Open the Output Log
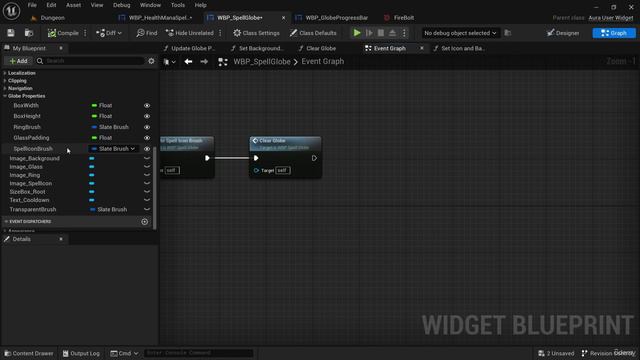Image resolution: width=640 pixels, height=360 pixels. 81,353
